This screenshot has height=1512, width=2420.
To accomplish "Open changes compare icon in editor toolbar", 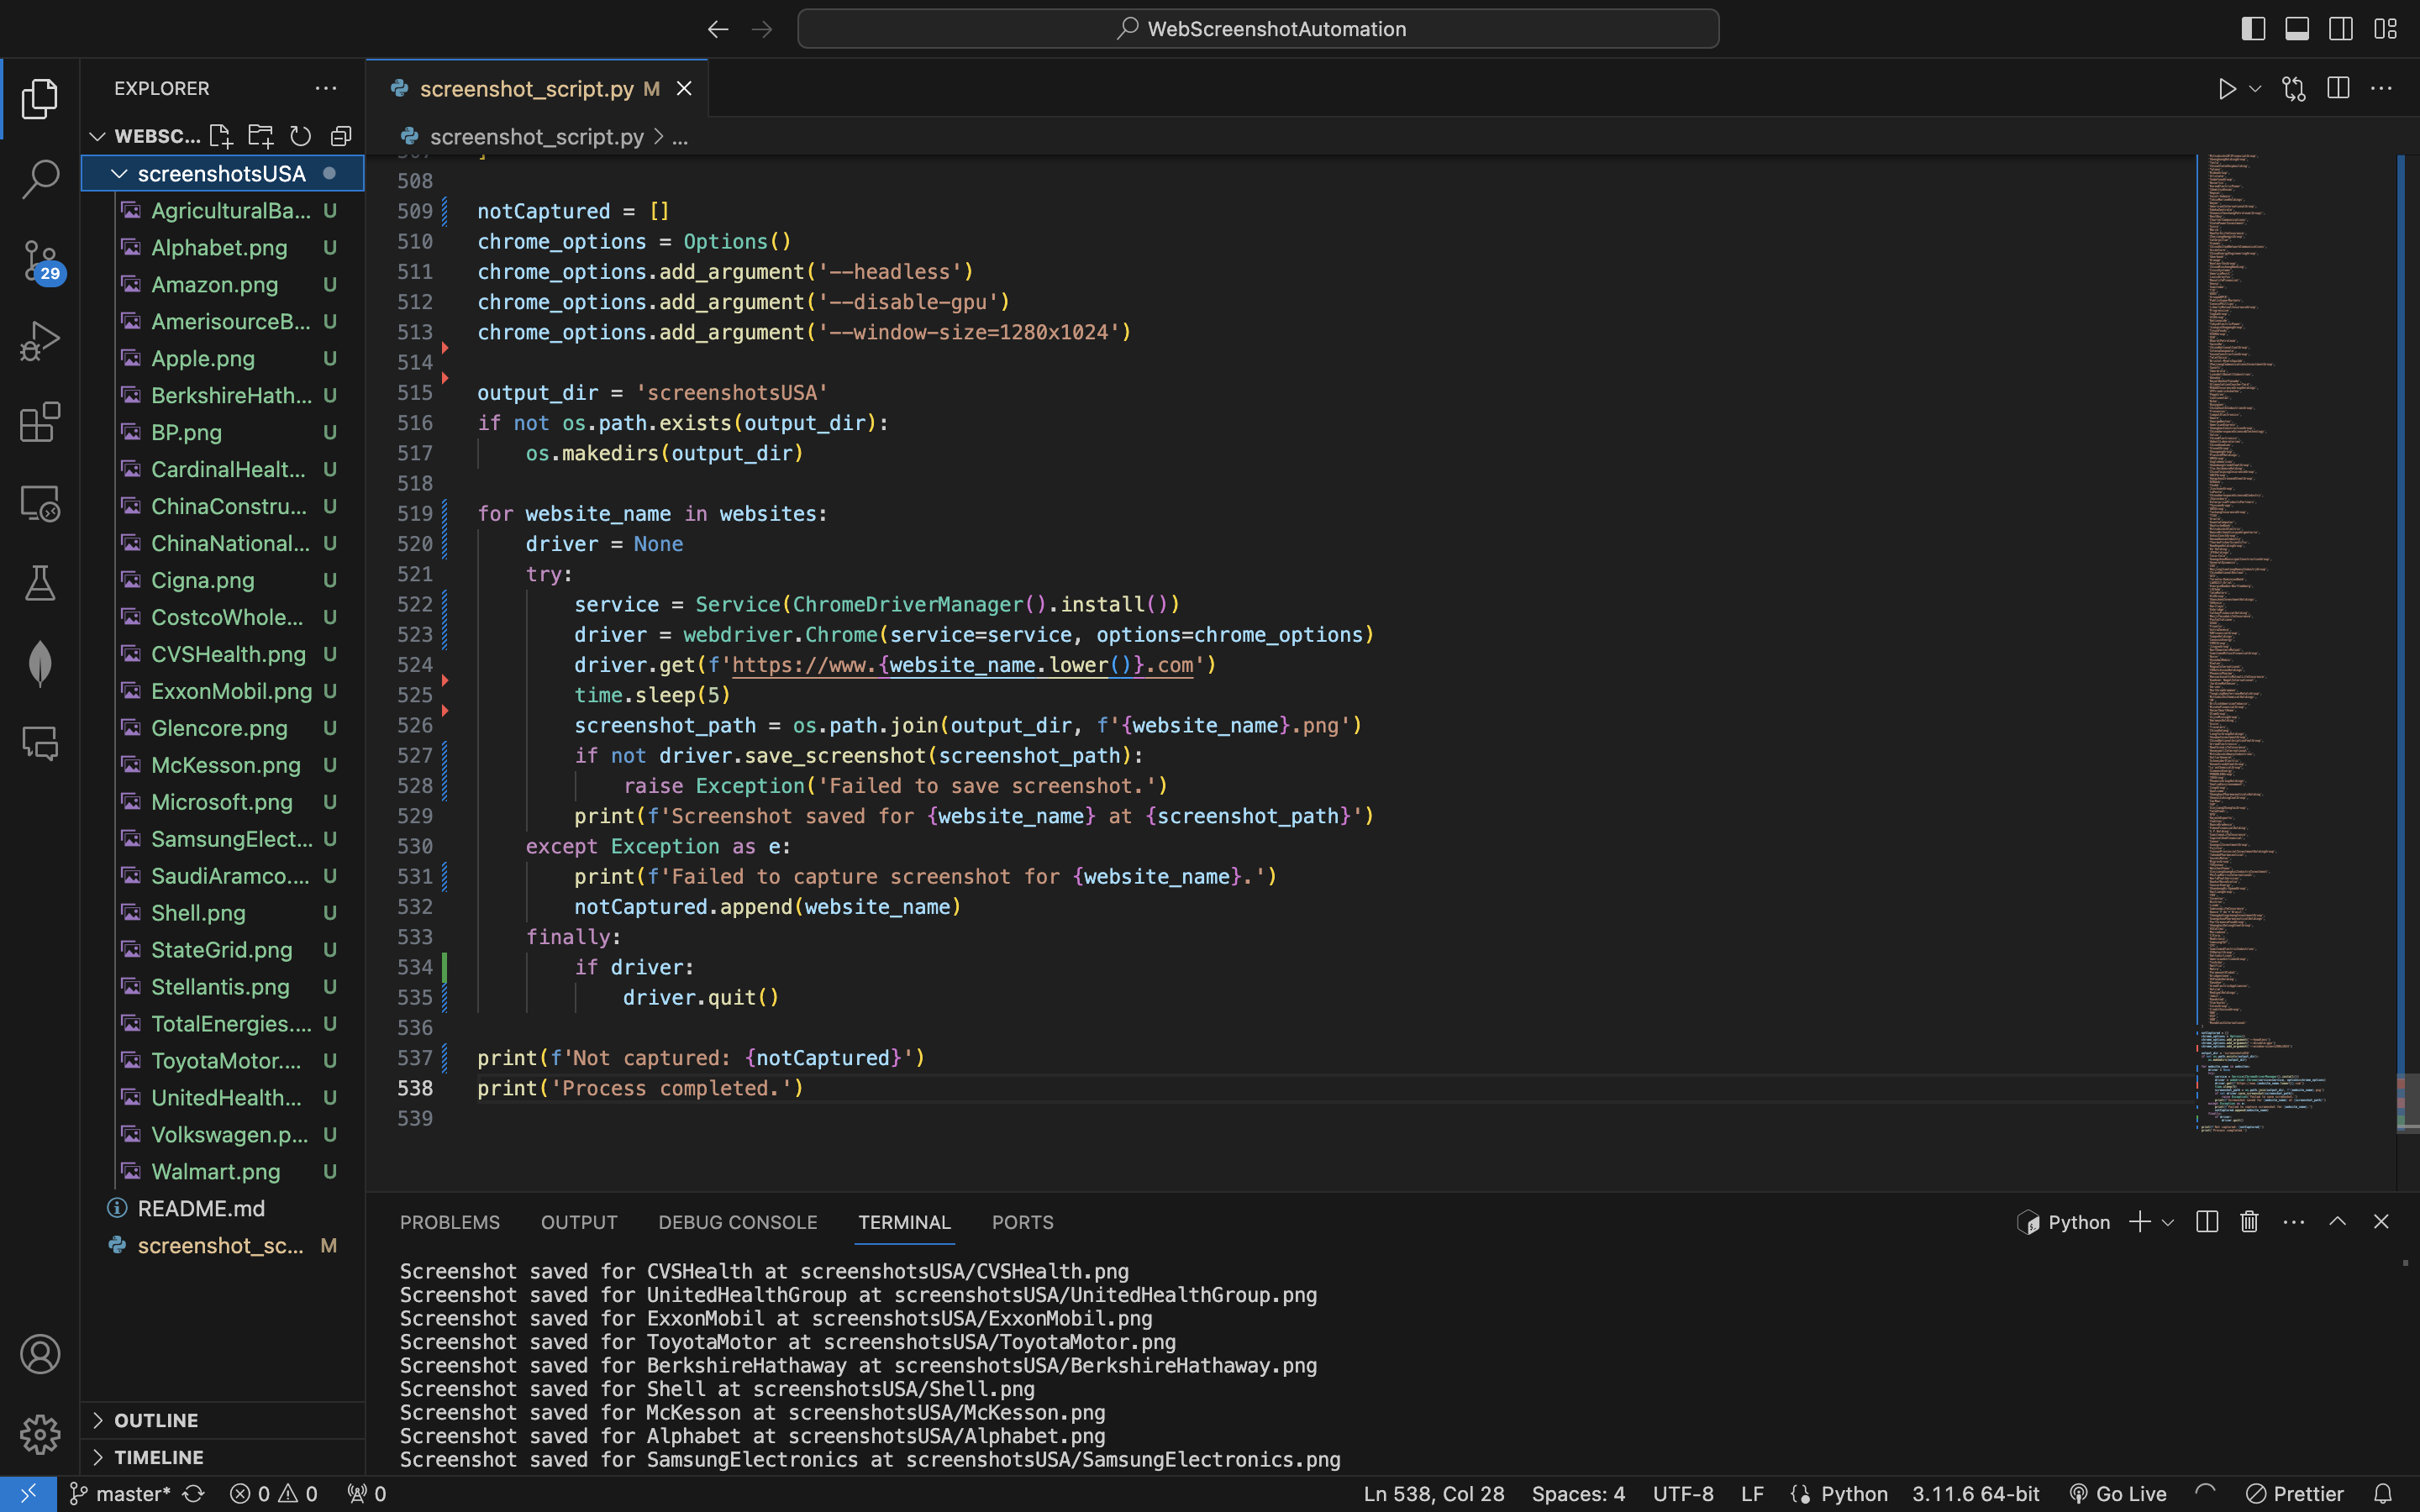I will coord(2294,89).
